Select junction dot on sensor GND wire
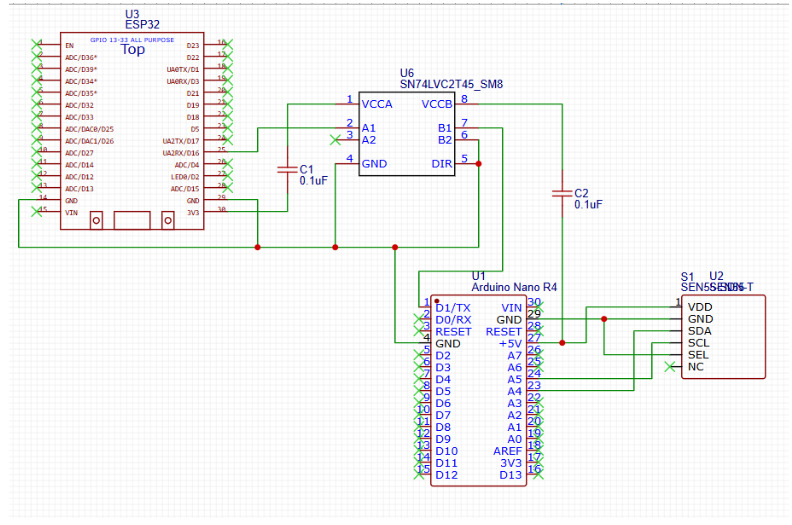Viewport: 792px width, 525px height. tap(604, 319)
